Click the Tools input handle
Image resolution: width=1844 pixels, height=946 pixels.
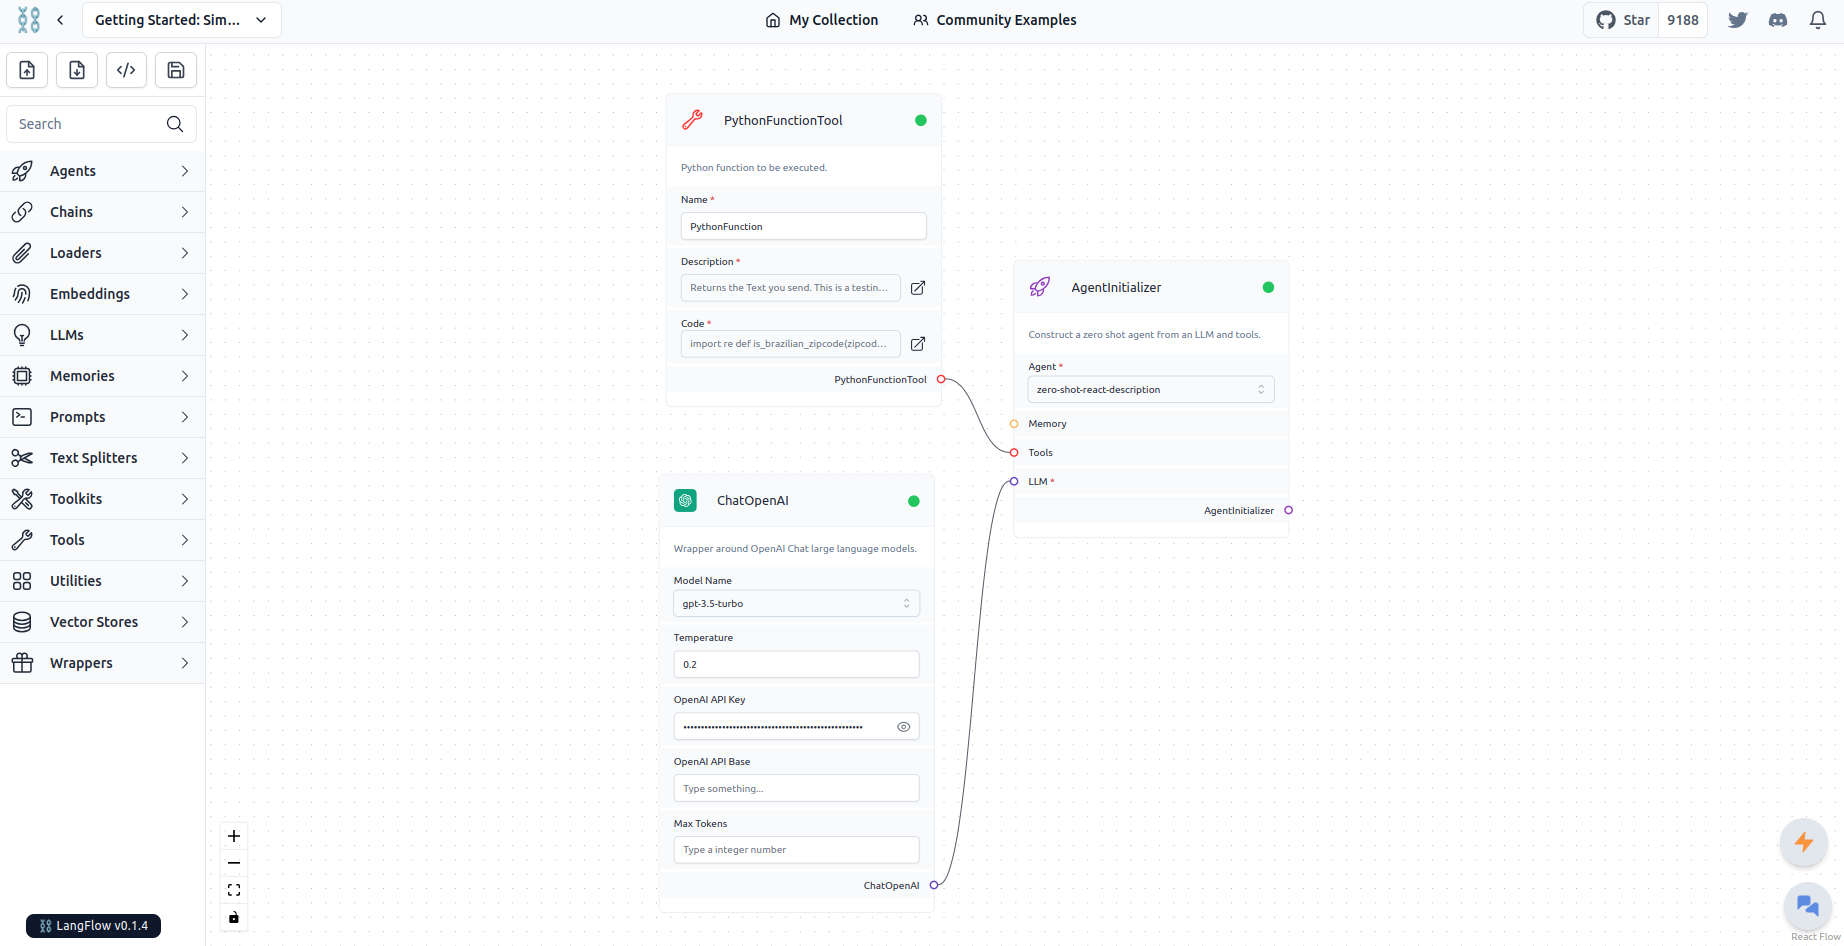pyautogui.click(x=1014, y=453)
